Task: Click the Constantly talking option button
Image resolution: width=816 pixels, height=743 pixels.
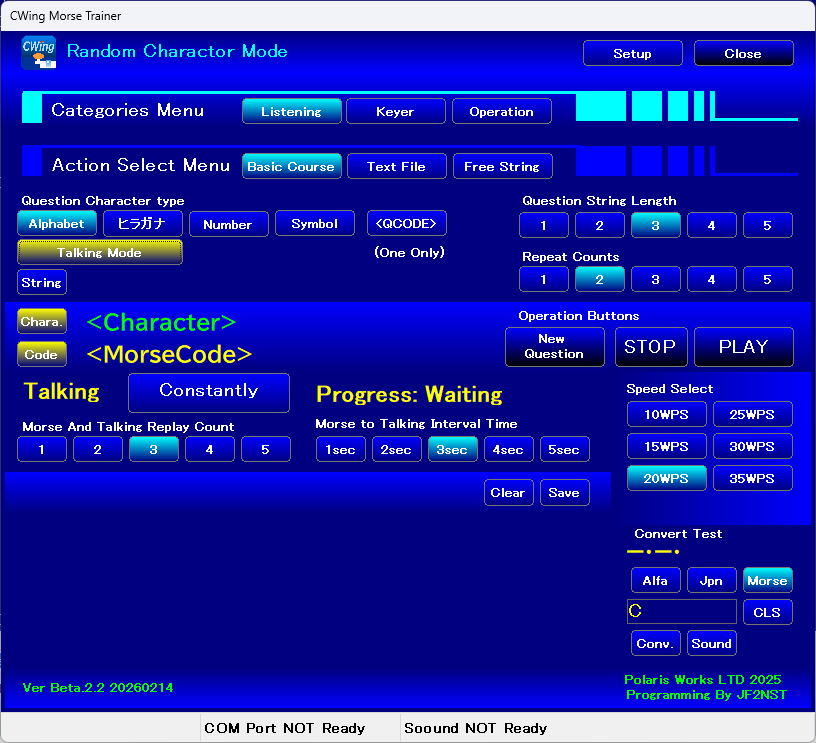Action: click(209, 392)
